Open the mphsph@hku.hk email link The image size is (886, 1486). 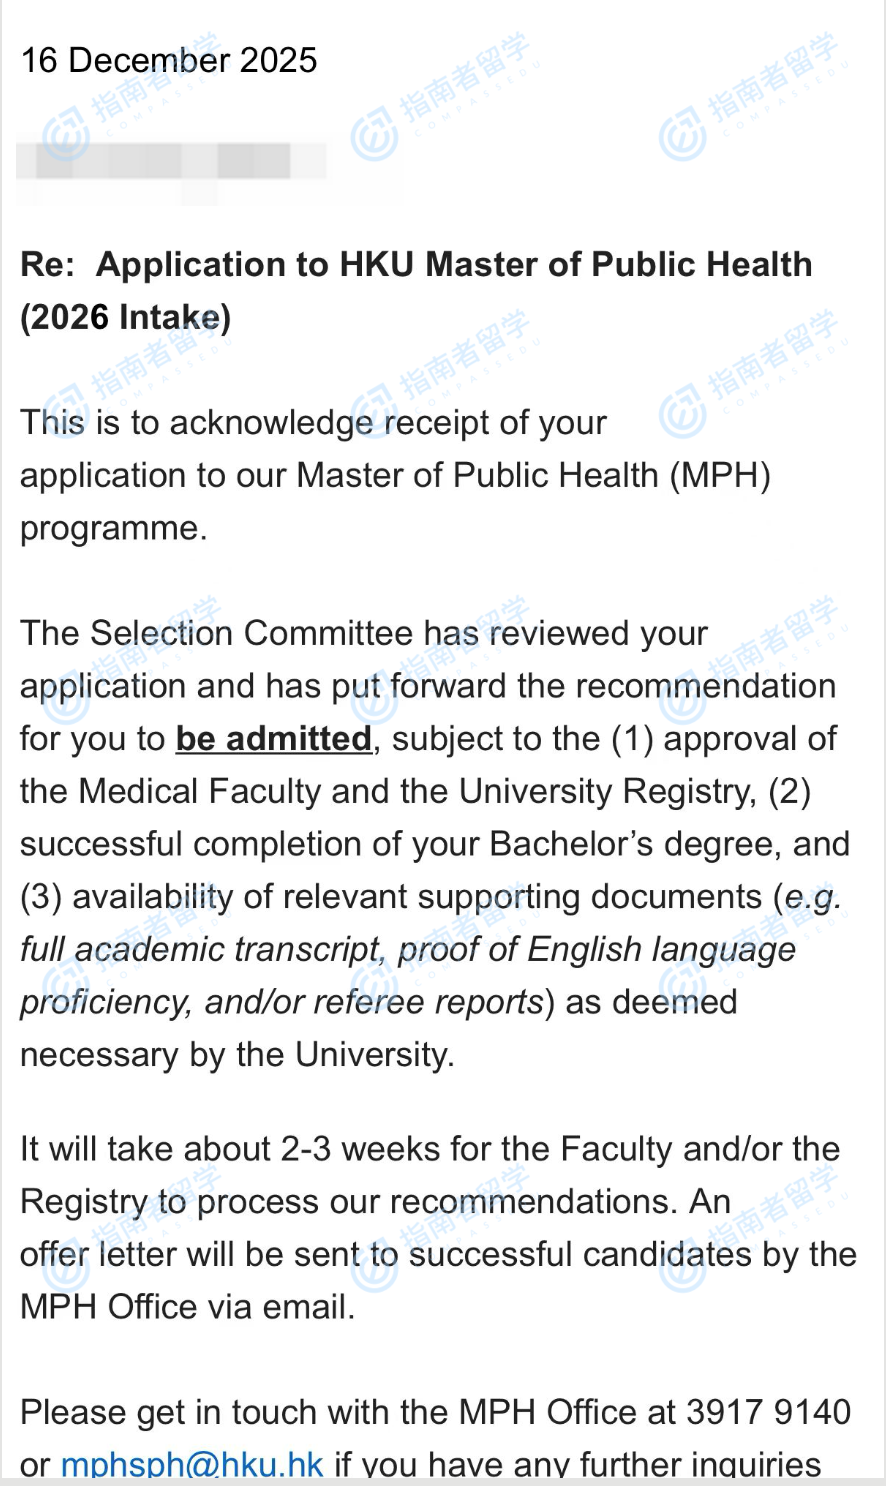(x=192, y=1465)
